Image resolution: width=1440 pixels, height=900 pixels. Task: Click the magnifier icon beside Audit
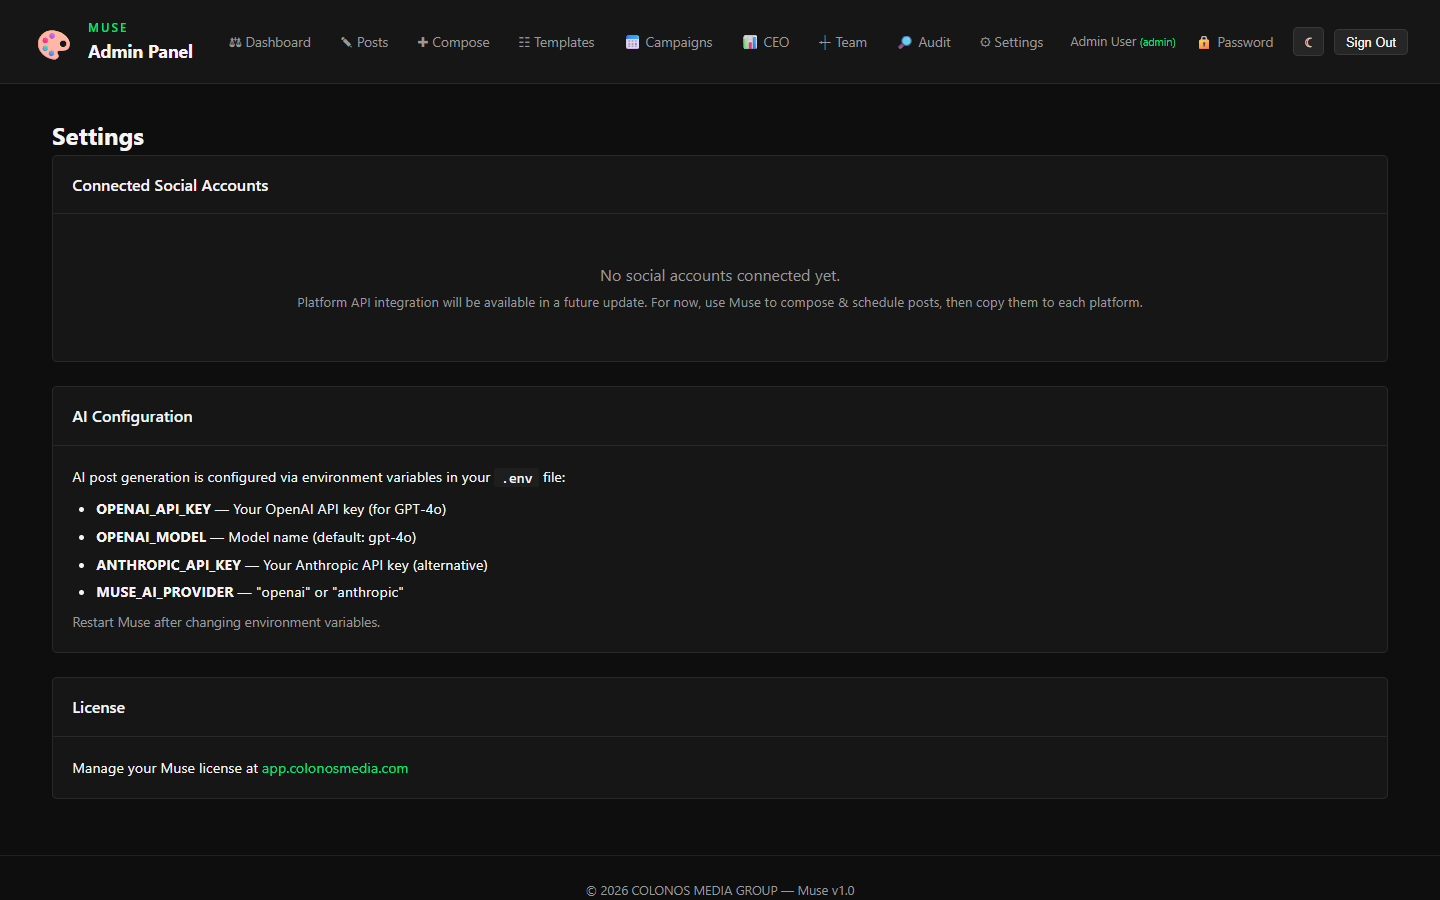(x=904, y=42)
